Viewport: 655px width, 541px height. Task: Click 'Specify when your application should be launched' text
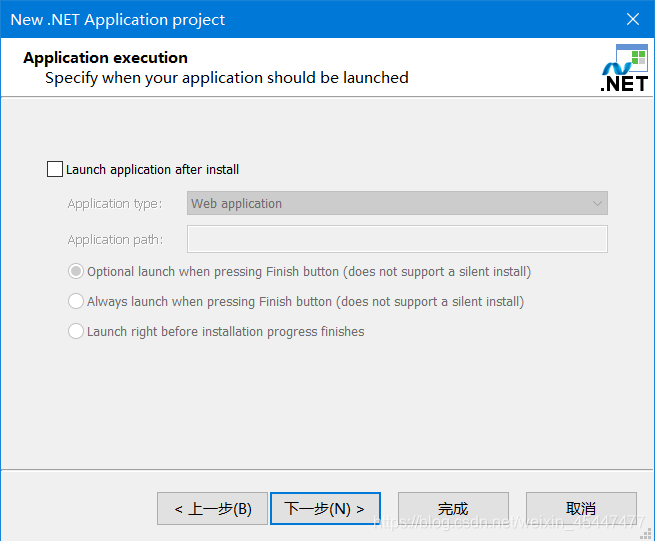coord(227,78)
